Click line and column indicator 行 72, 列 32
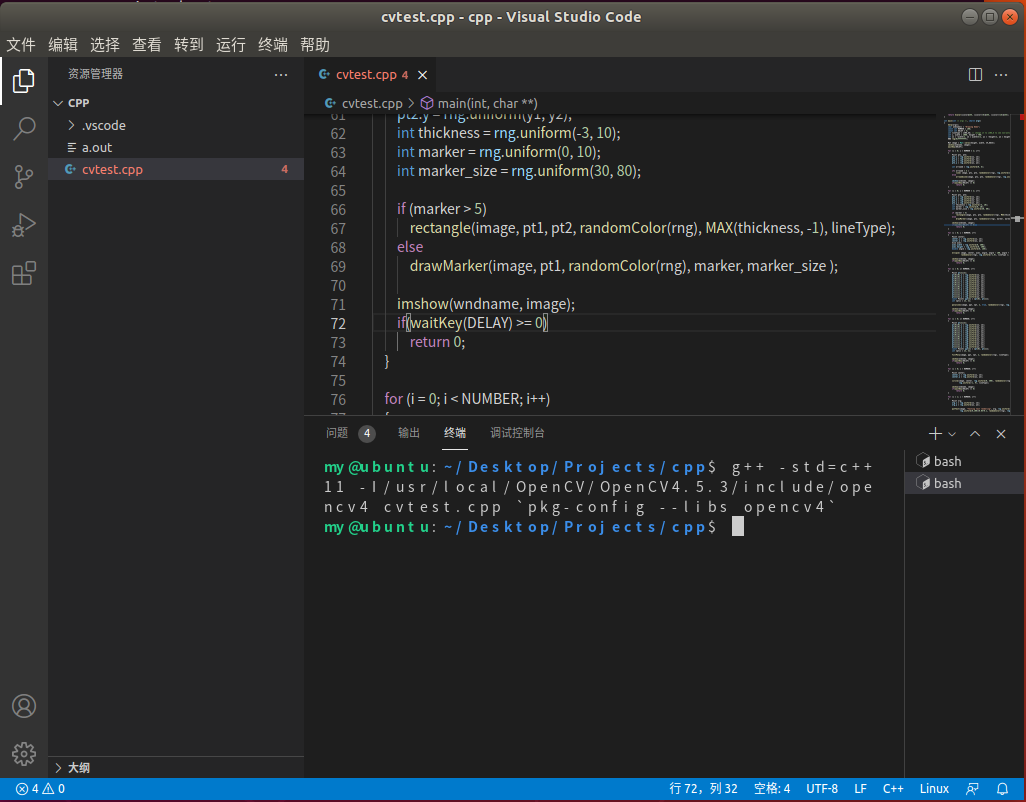Screen dimensions: 1026x802 coord(703,789)
